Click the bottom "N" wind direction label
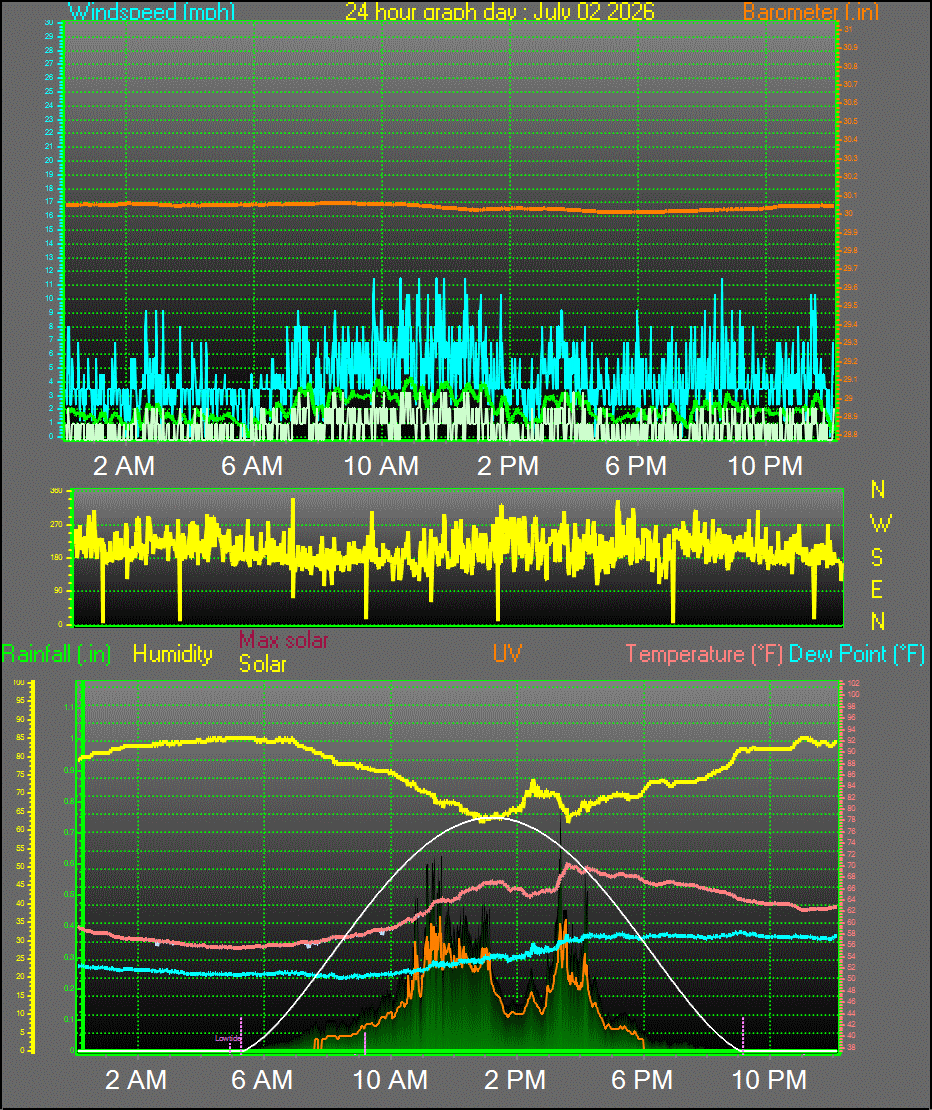 click(x=878, y=622)
